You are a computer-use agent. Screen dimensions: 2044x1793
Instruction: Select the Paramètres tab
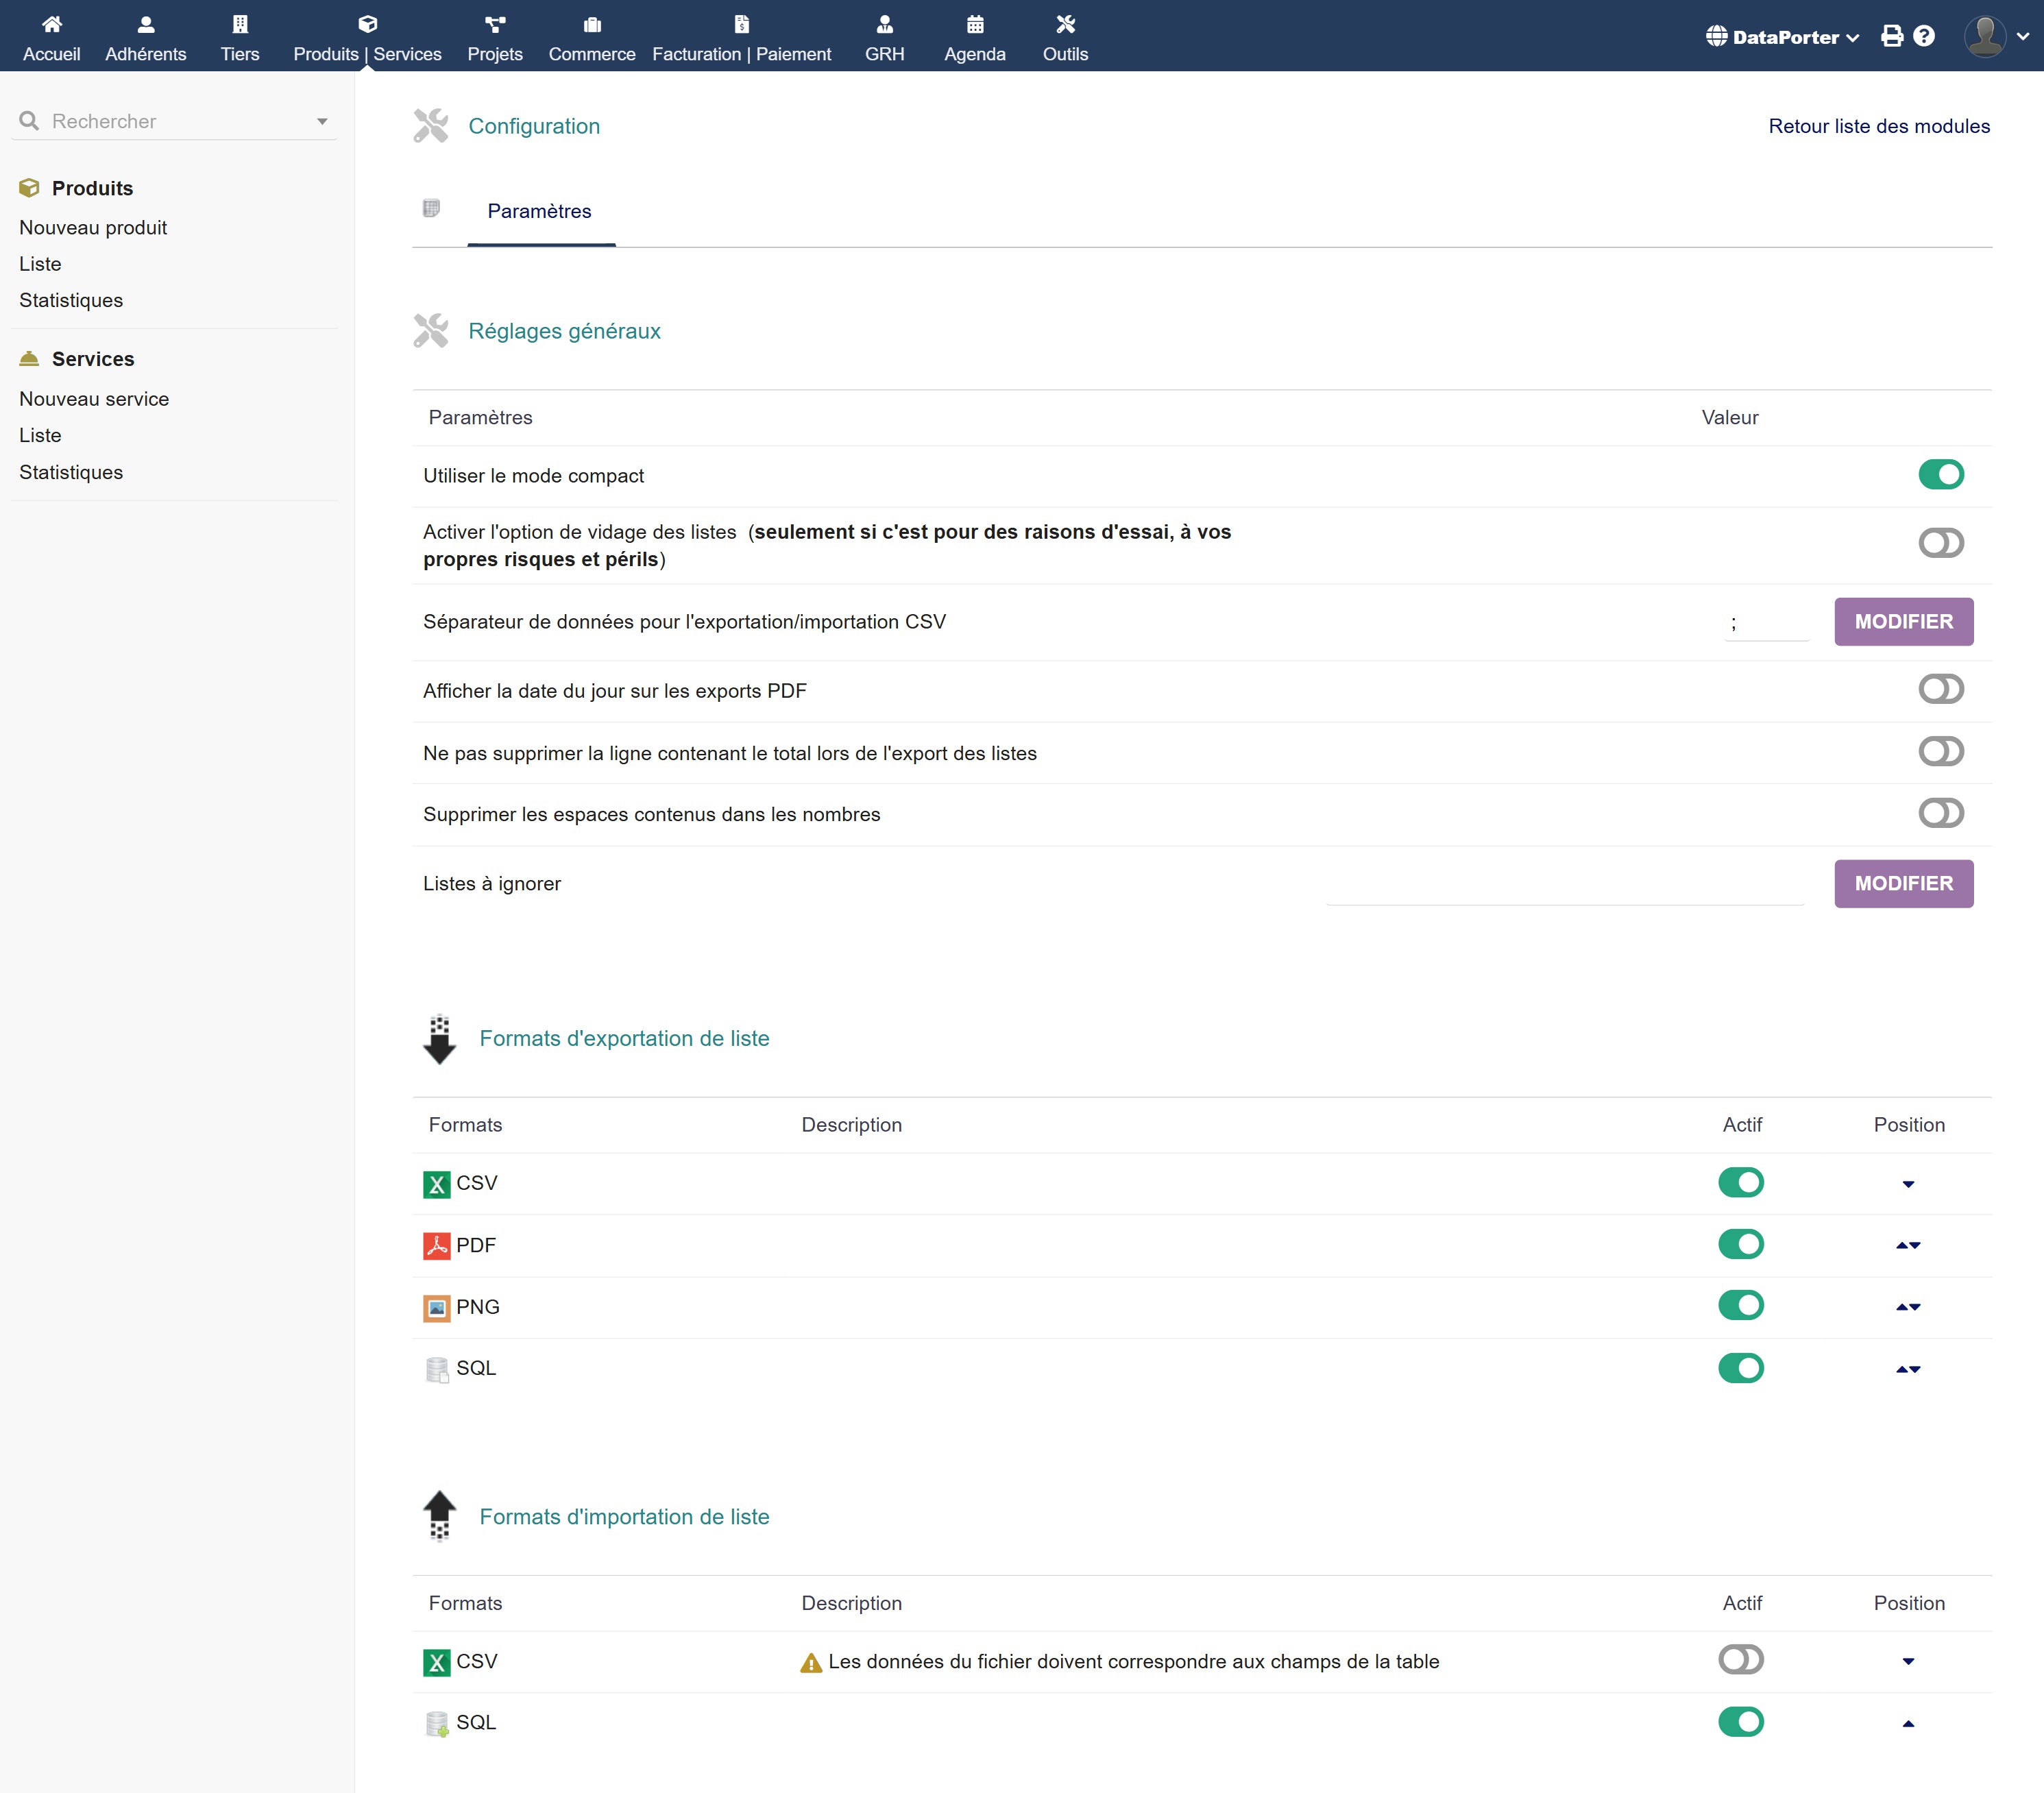click(539, 211)
